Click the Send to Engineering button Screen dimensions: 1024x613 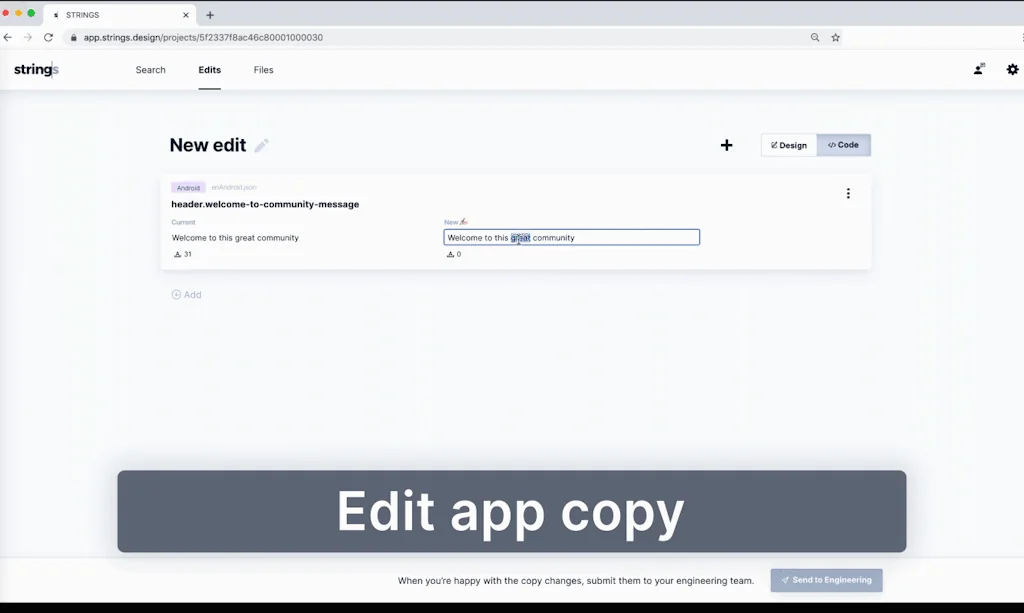click(826, 580)
